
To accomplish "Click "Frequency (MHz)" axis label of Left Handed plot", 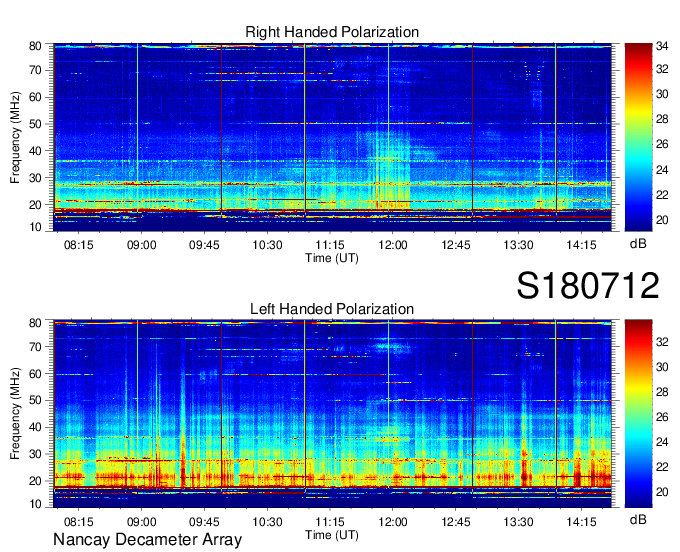I will coord(15,414).
